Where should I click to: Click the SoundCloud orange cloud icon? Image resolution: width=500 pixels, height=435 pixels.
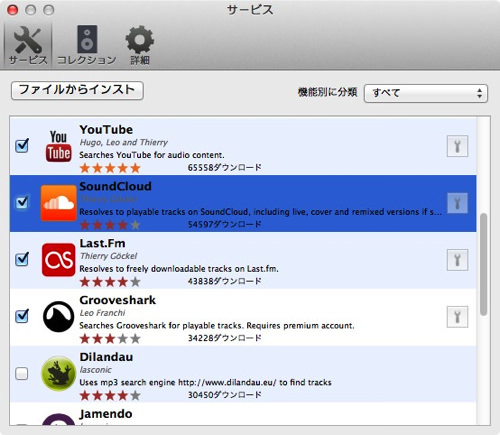[59, 203]
